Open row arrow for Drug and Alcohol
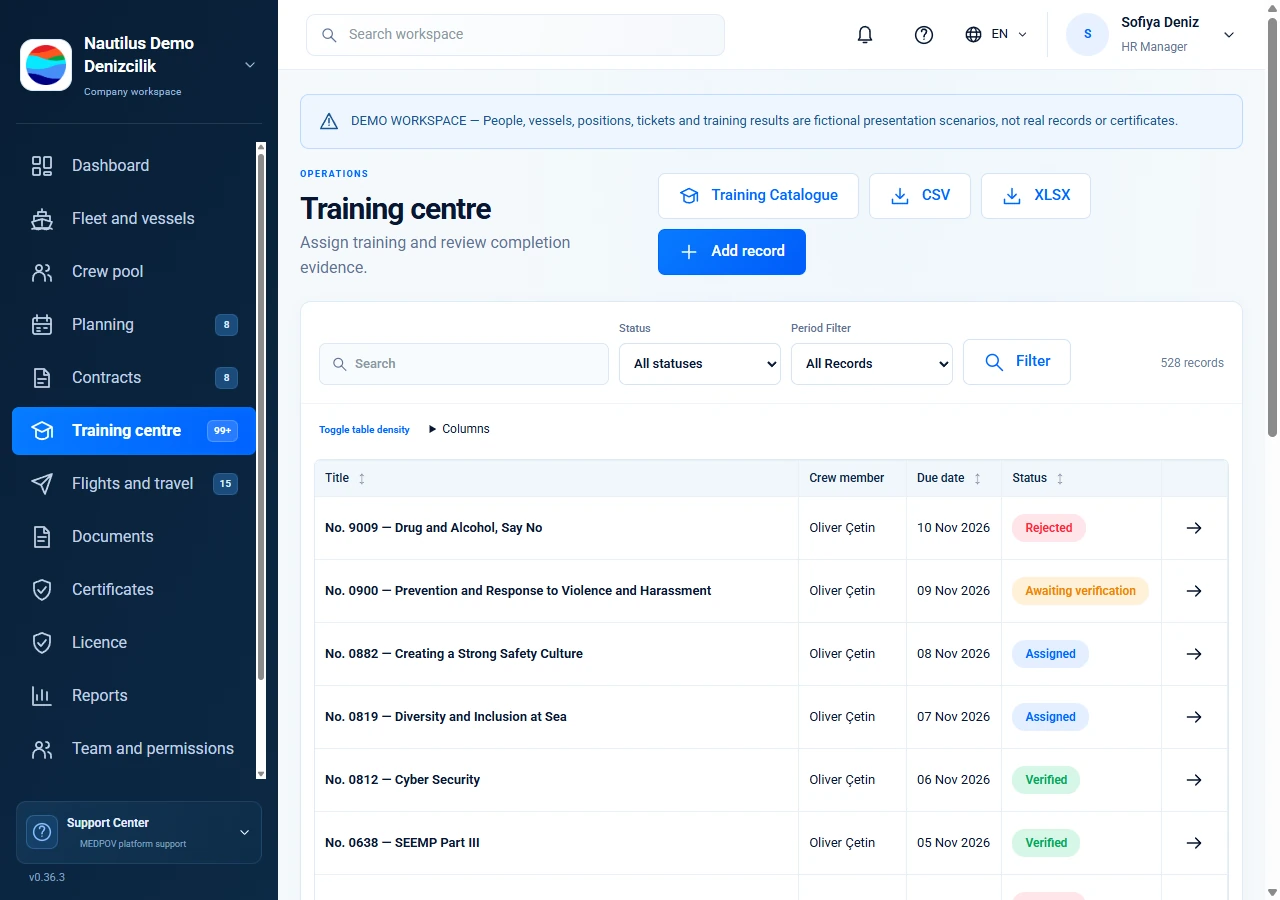Viewport: 1280px width, 900px height. coord(1194,528)
